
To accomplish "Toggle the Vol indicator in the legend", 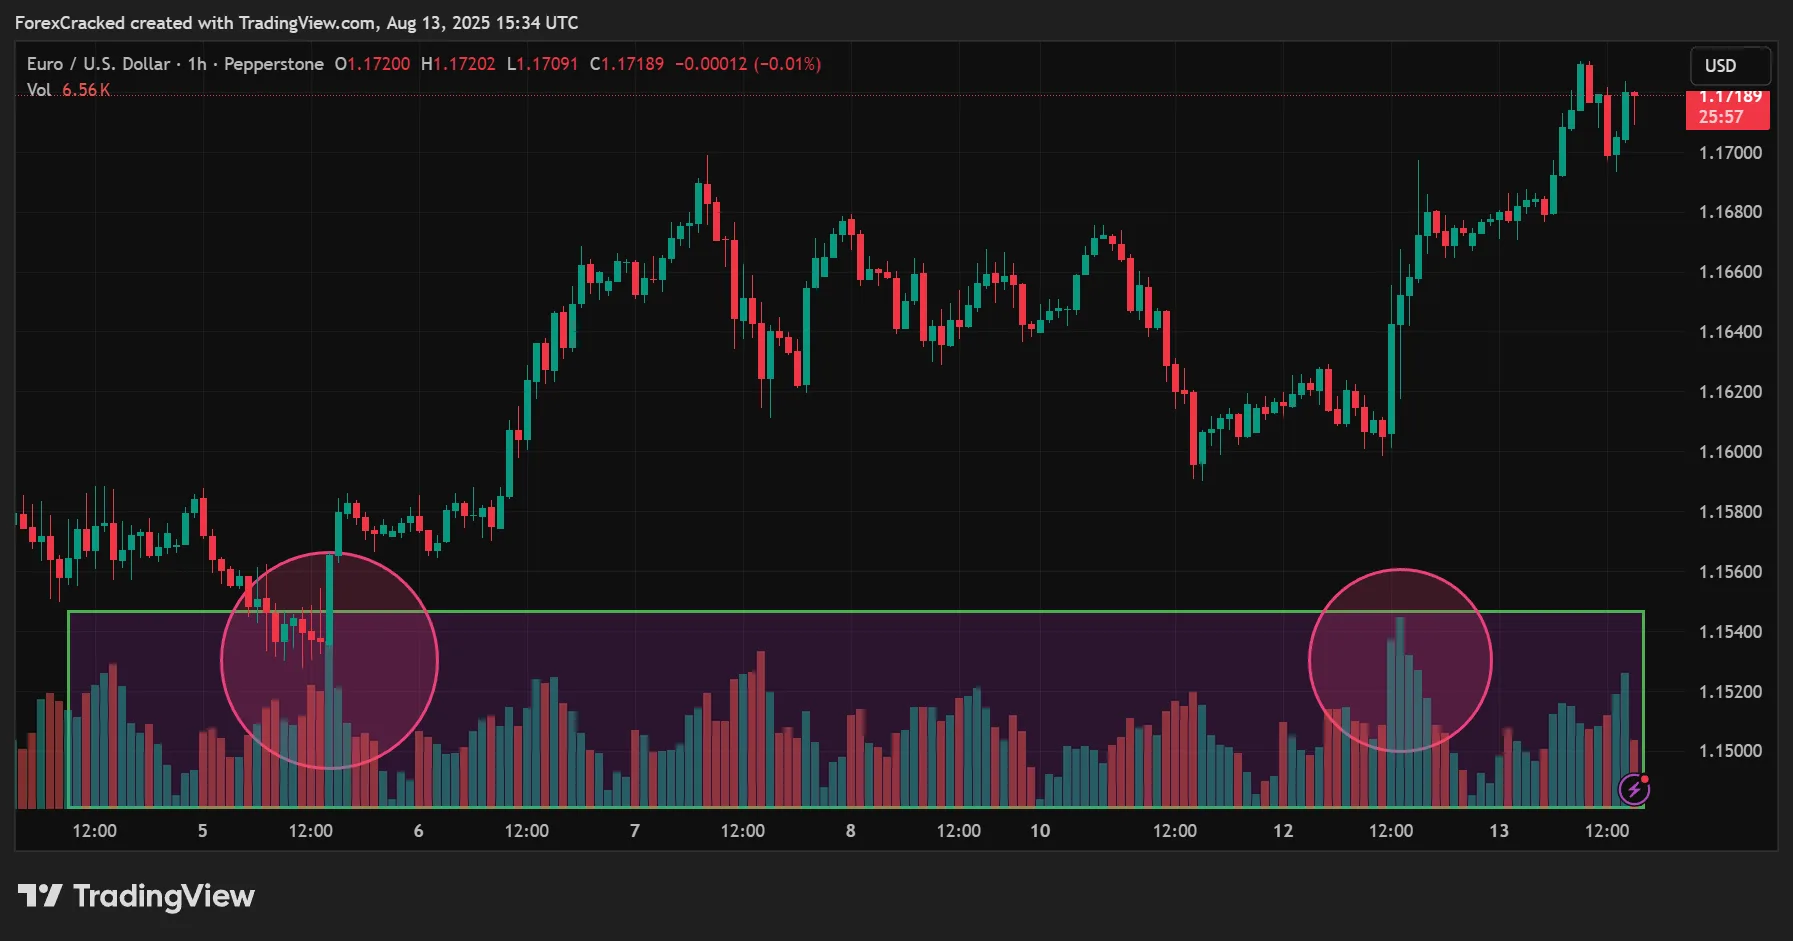I will [x=38, y=89].
